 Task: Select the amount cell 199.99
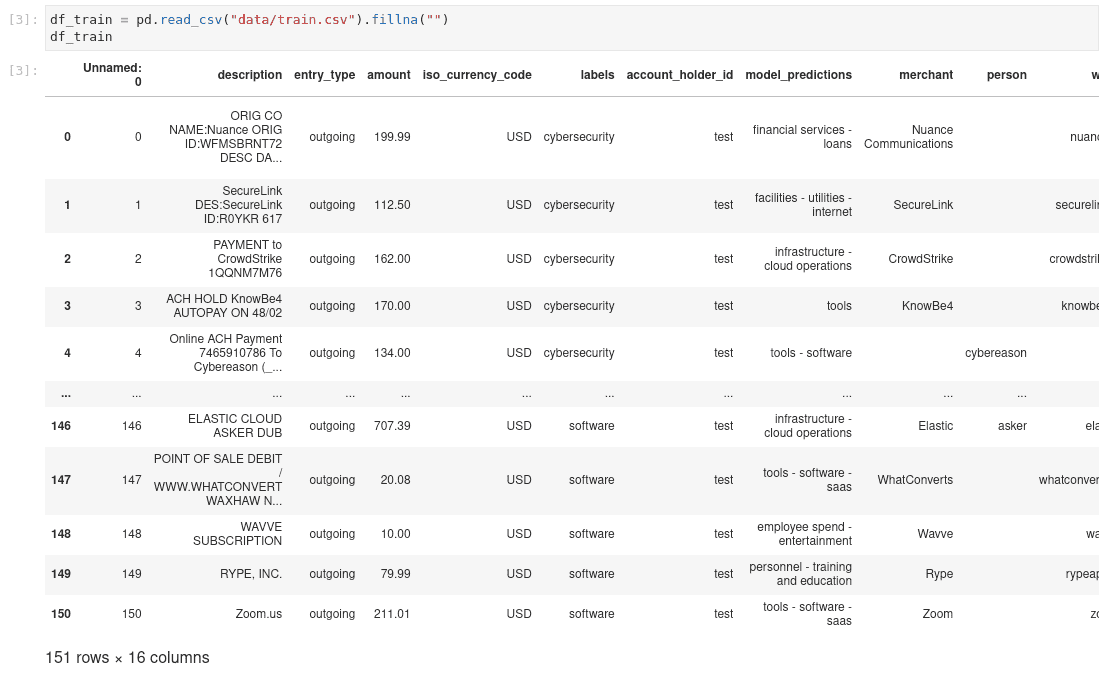tap(392, 137)
